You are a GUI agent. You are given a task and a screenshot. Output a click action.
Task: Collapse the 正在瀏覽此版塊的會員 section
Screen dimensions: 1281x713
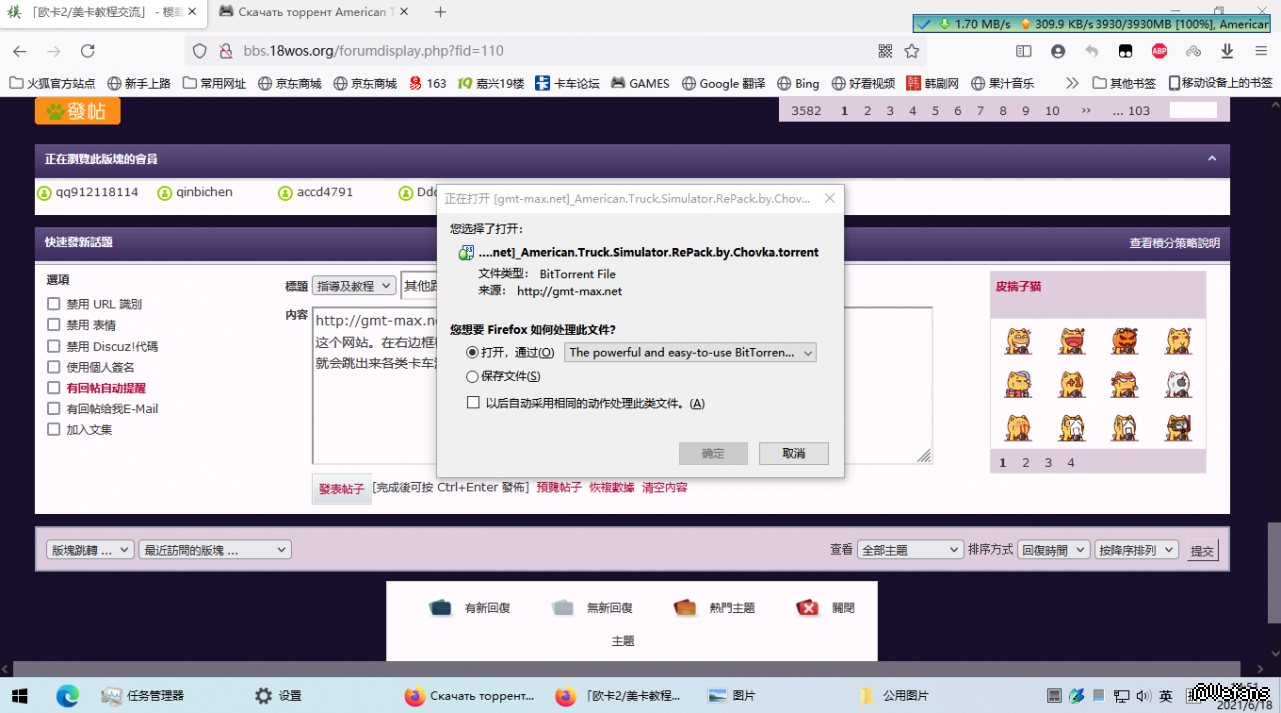tap(1212, 159)
